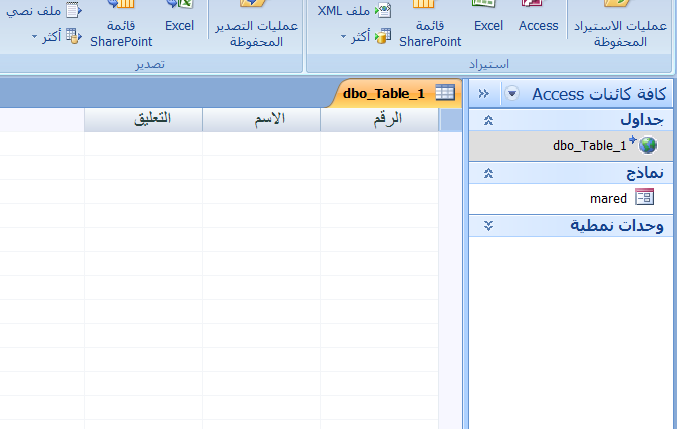Click the form icon next to mared

pos(644,197)
